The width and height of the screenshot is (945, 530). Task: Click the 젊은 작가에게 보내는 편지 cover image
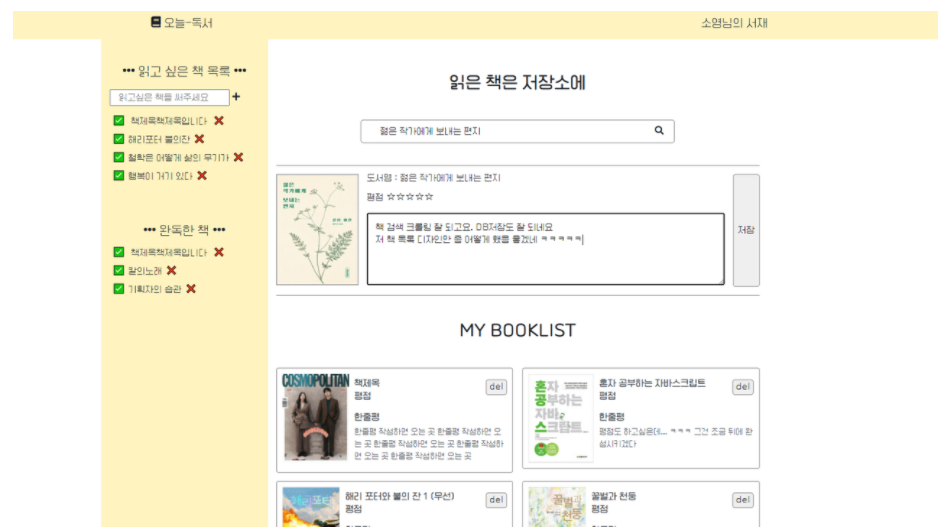point(317,230)
